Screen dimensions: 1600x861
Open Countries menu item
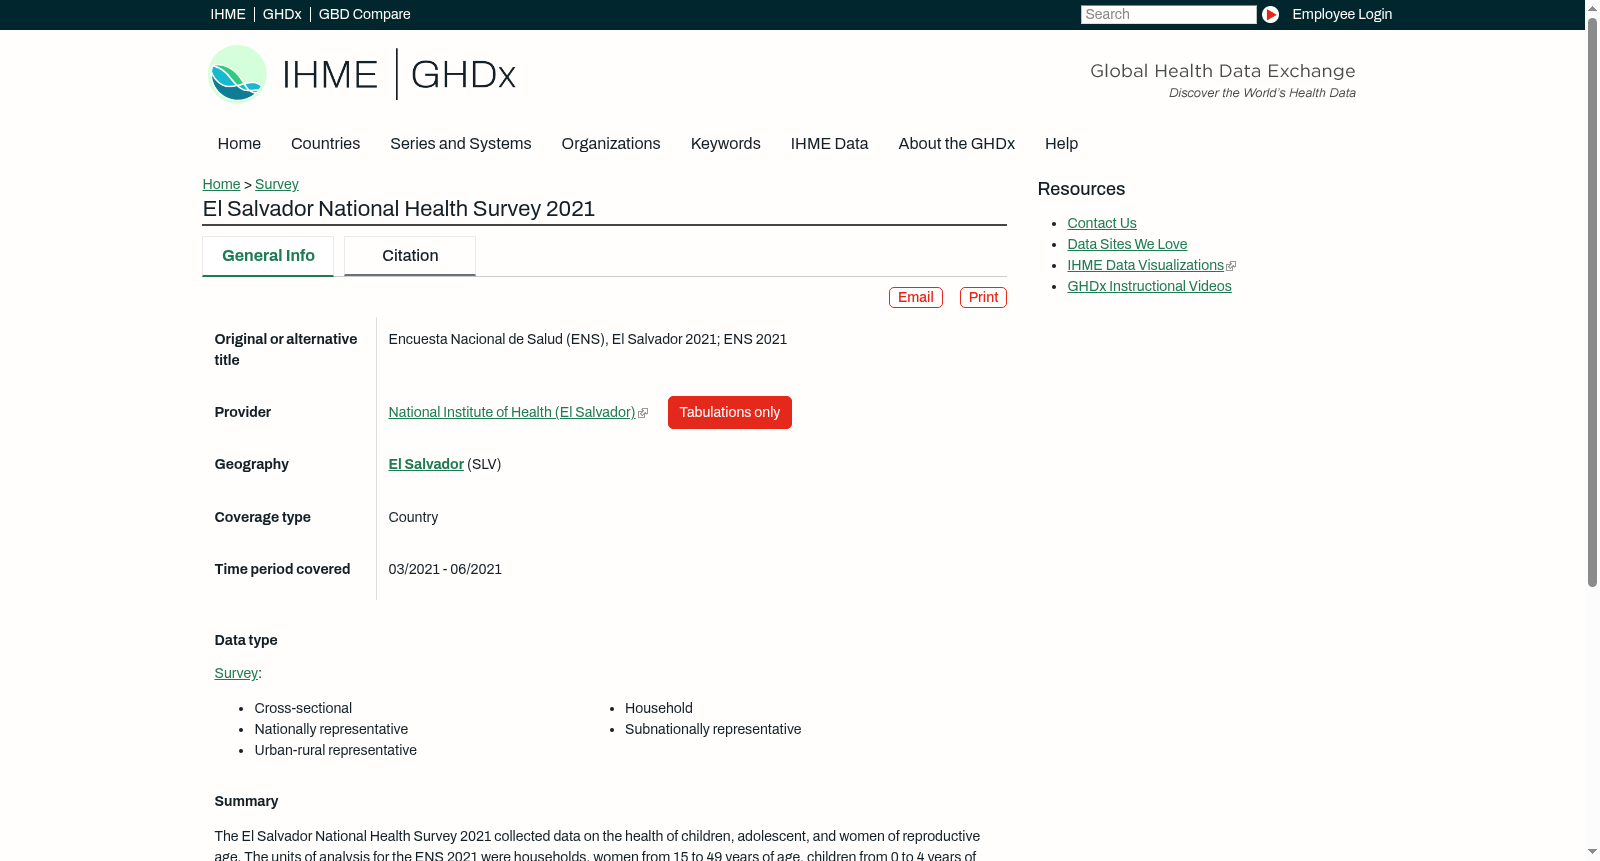(x=325, y=144)
